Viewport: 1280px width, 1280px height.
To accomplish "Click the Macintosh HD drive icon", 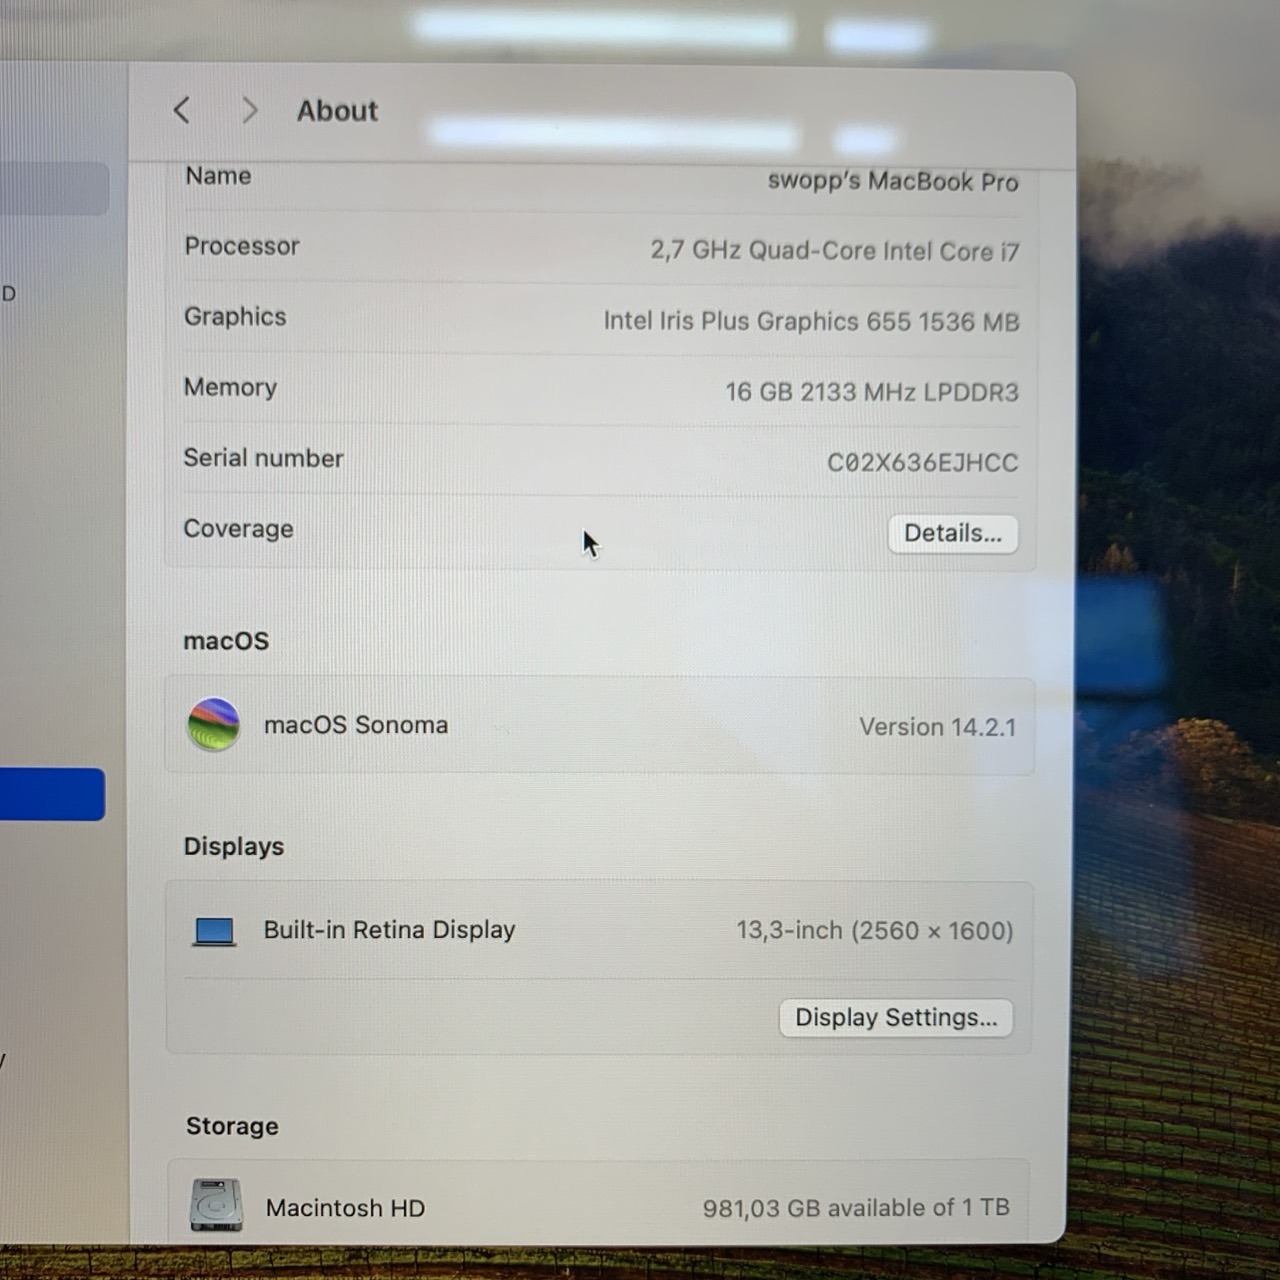I will [x=216, y=1205].
